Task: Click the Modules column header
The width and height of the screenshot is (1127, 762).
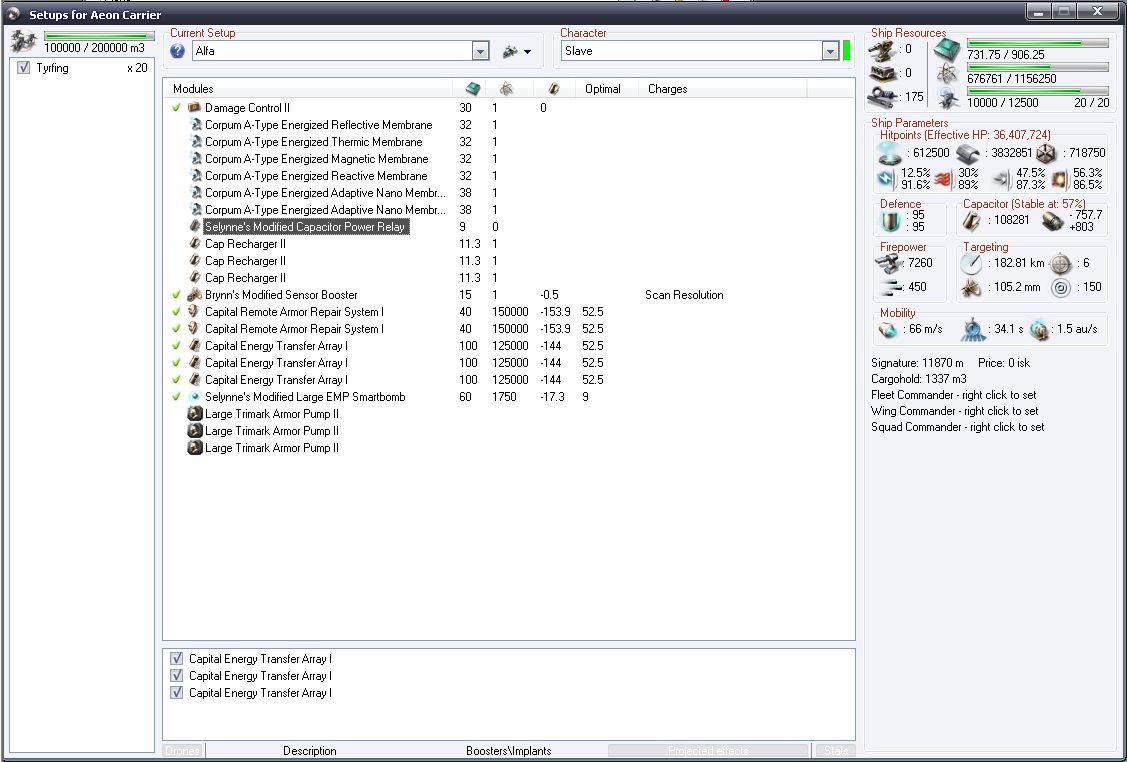Action: [308, 88]
